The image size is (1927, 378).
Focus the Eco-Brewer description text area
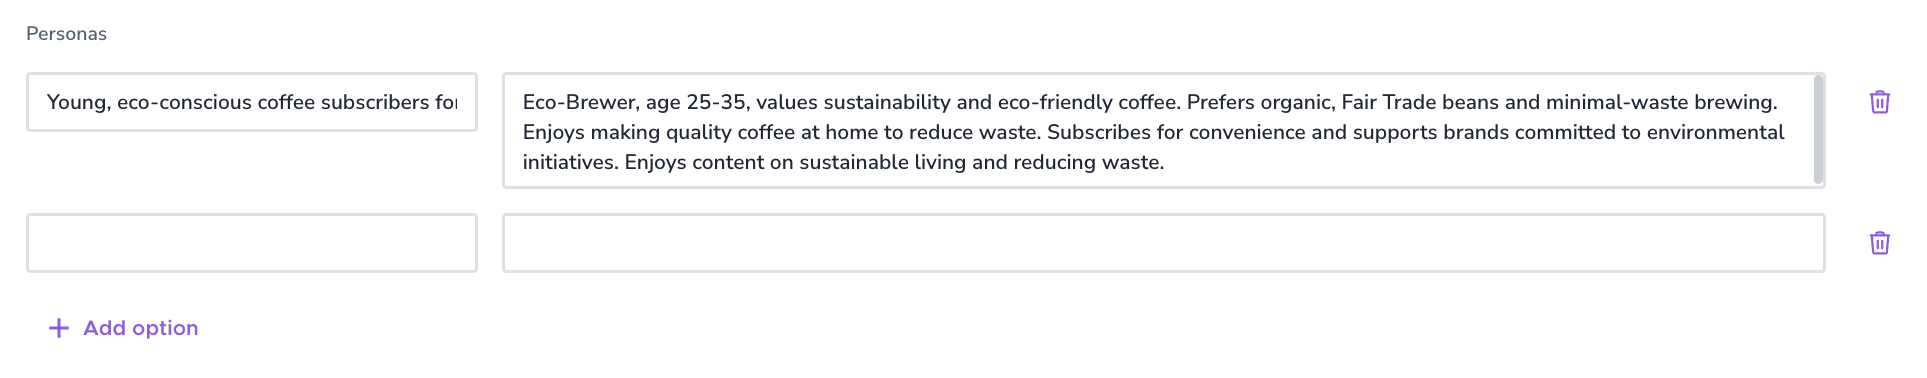point(1163,130)
